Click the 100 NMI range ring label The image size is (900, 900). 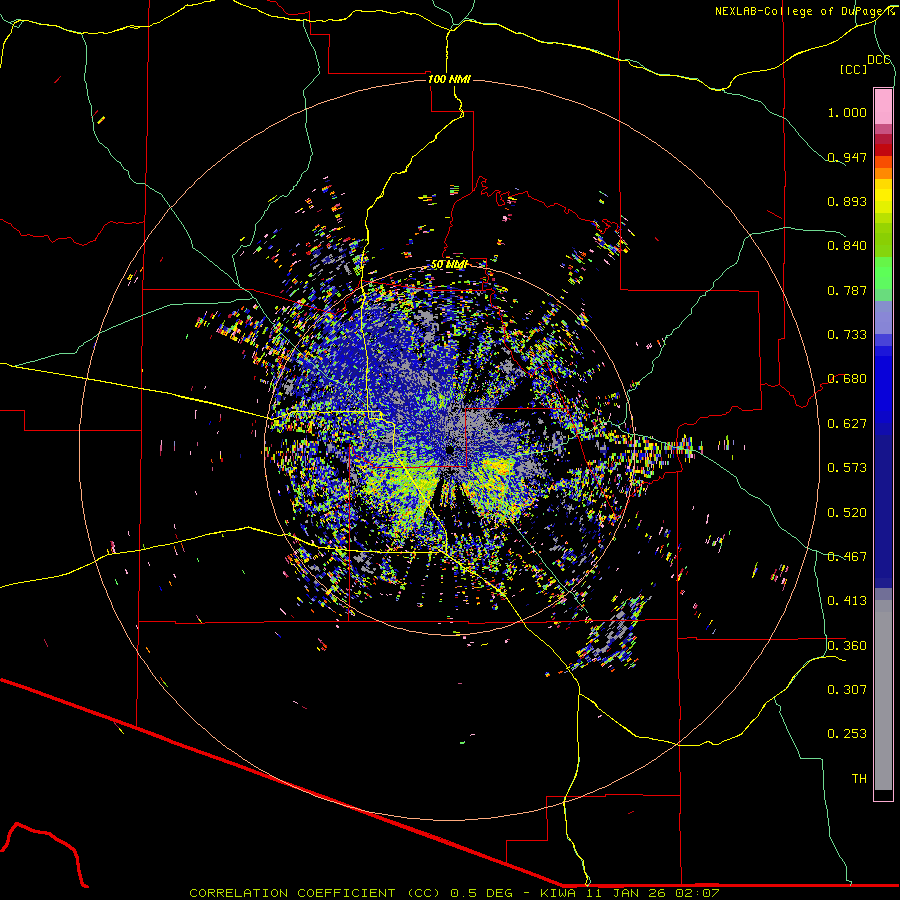click(449, 79)
